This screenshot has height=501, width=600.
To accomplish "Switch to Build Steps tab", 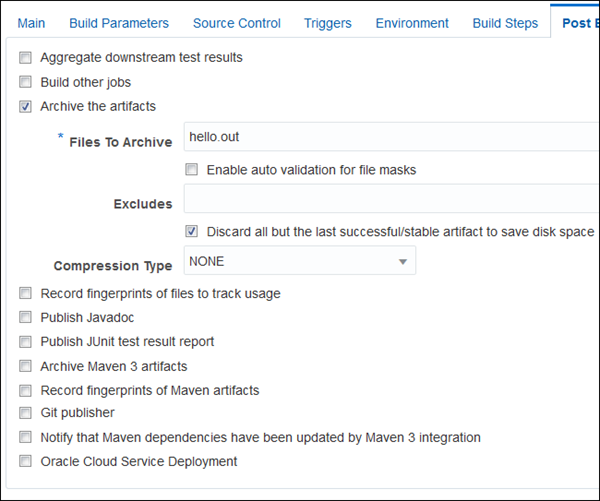I will (505, 23).
